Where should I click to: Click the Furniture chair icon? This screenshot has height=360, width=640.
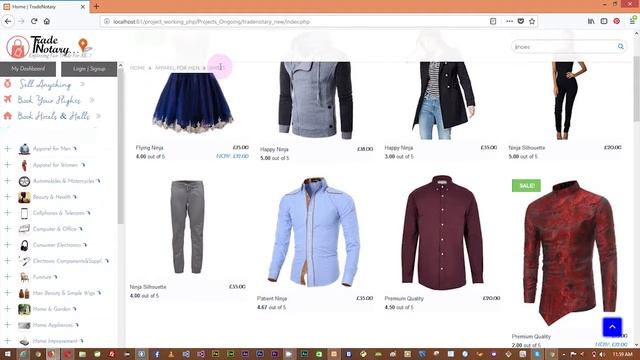(24, 277)
